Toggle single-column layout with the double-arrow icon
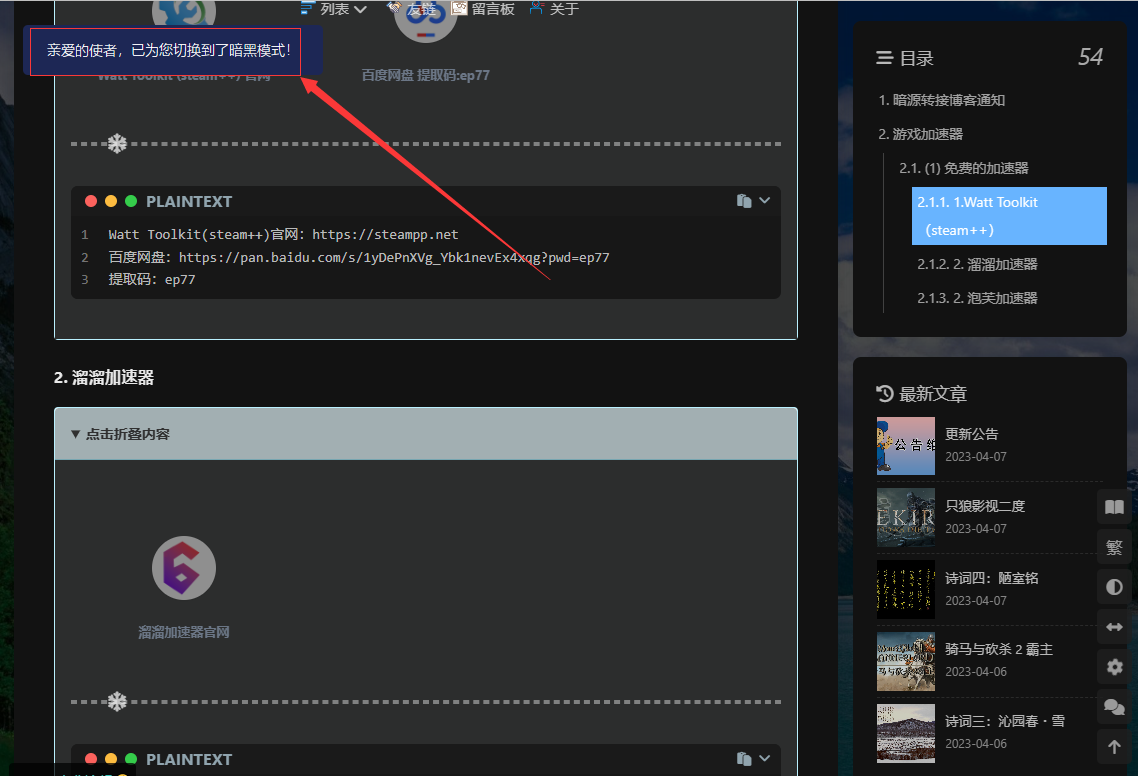 point(1114,627)
